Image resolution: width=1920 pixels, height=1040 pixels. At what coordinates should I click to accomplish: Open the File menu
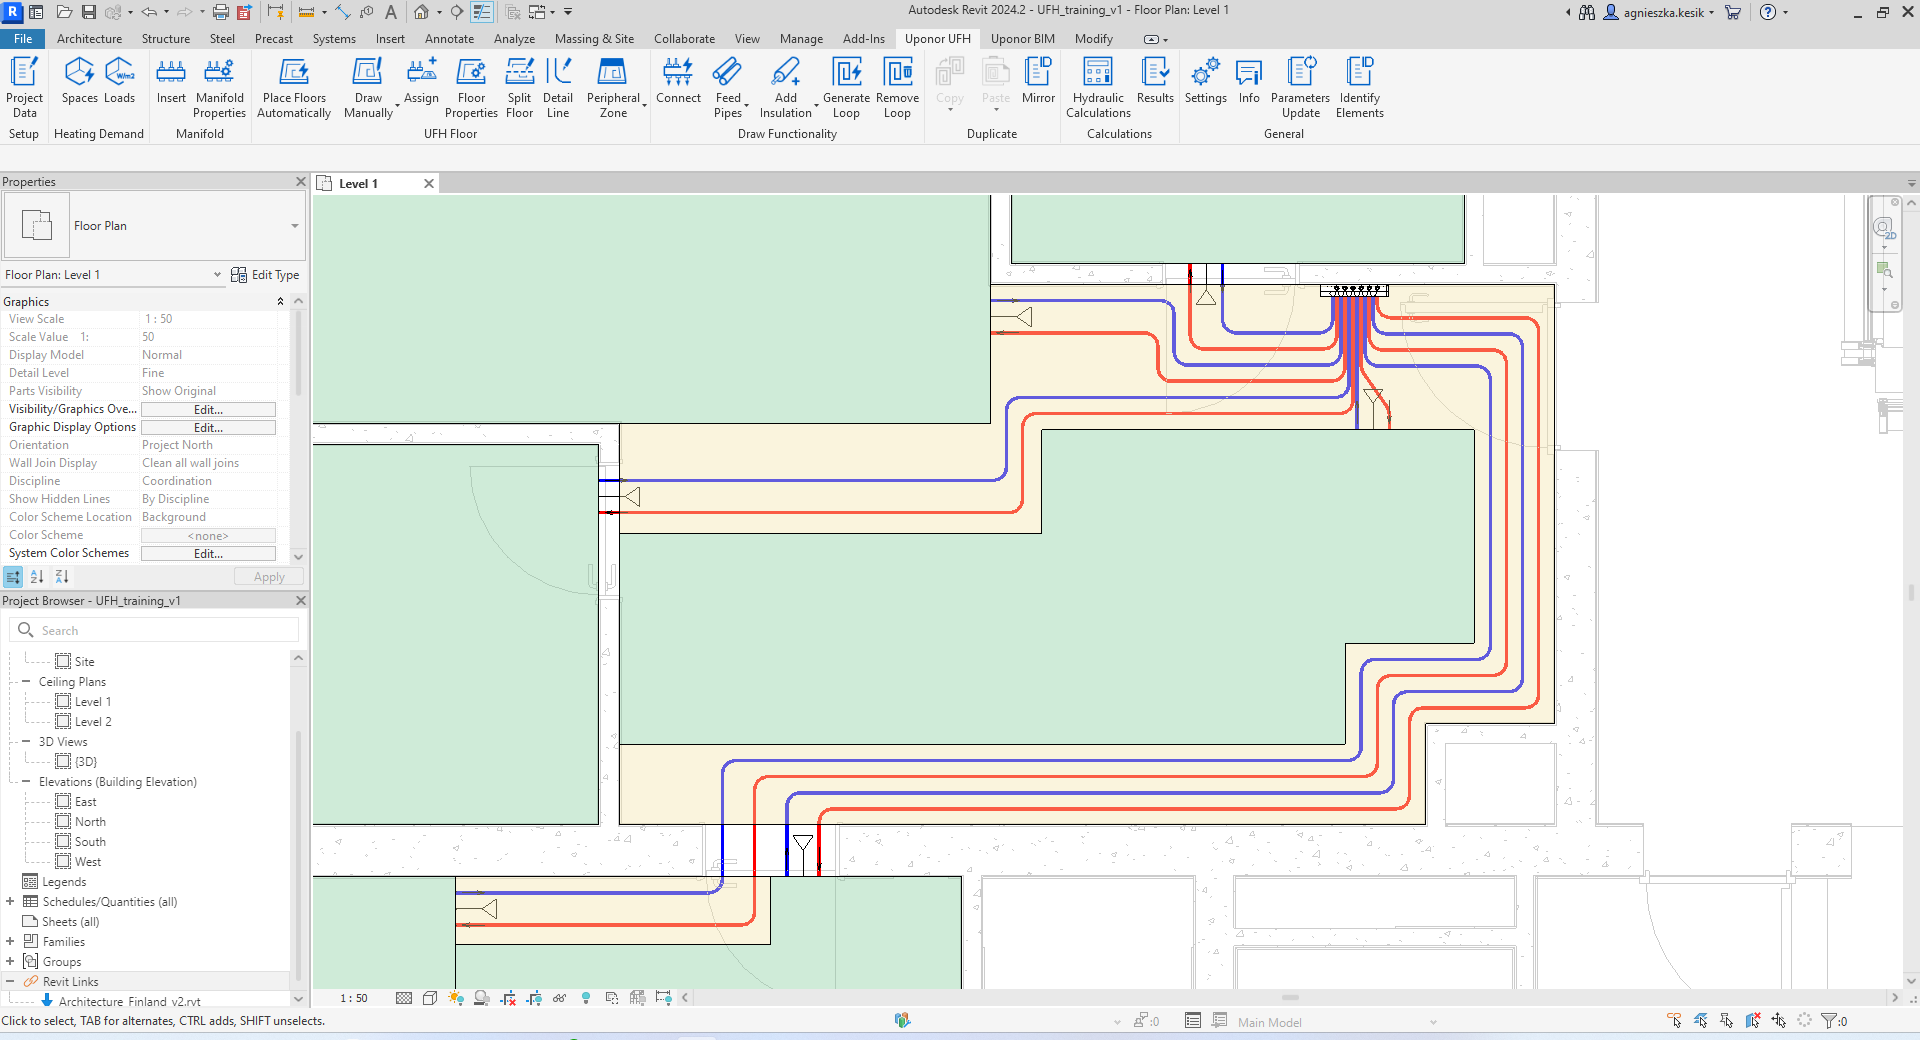point(23,39)
